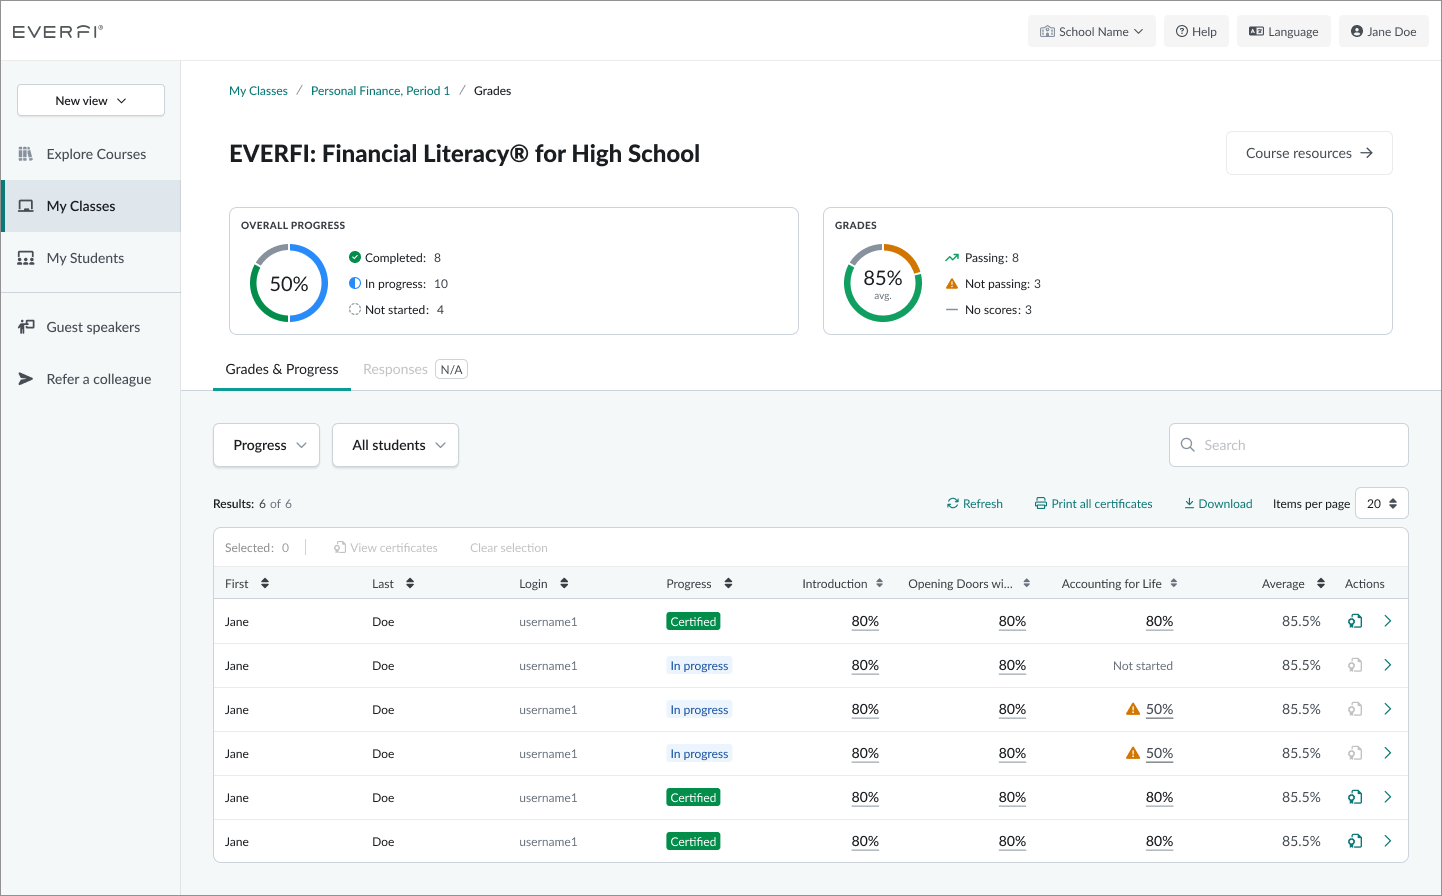Click the EVERFI logo
1442x896 pixels.
58,31
